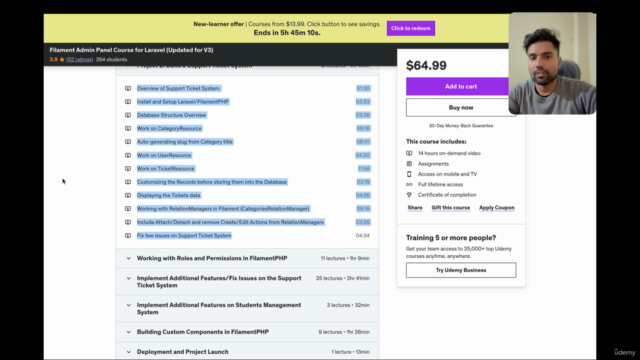
Task: Click video icon beside Install and Setup Laravel/FilamentPHP
Action: point(128,102)
